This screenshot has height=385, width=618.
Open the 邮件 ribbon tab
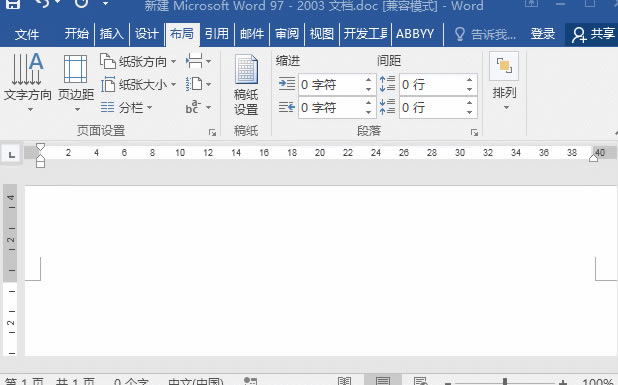point(252,34)
